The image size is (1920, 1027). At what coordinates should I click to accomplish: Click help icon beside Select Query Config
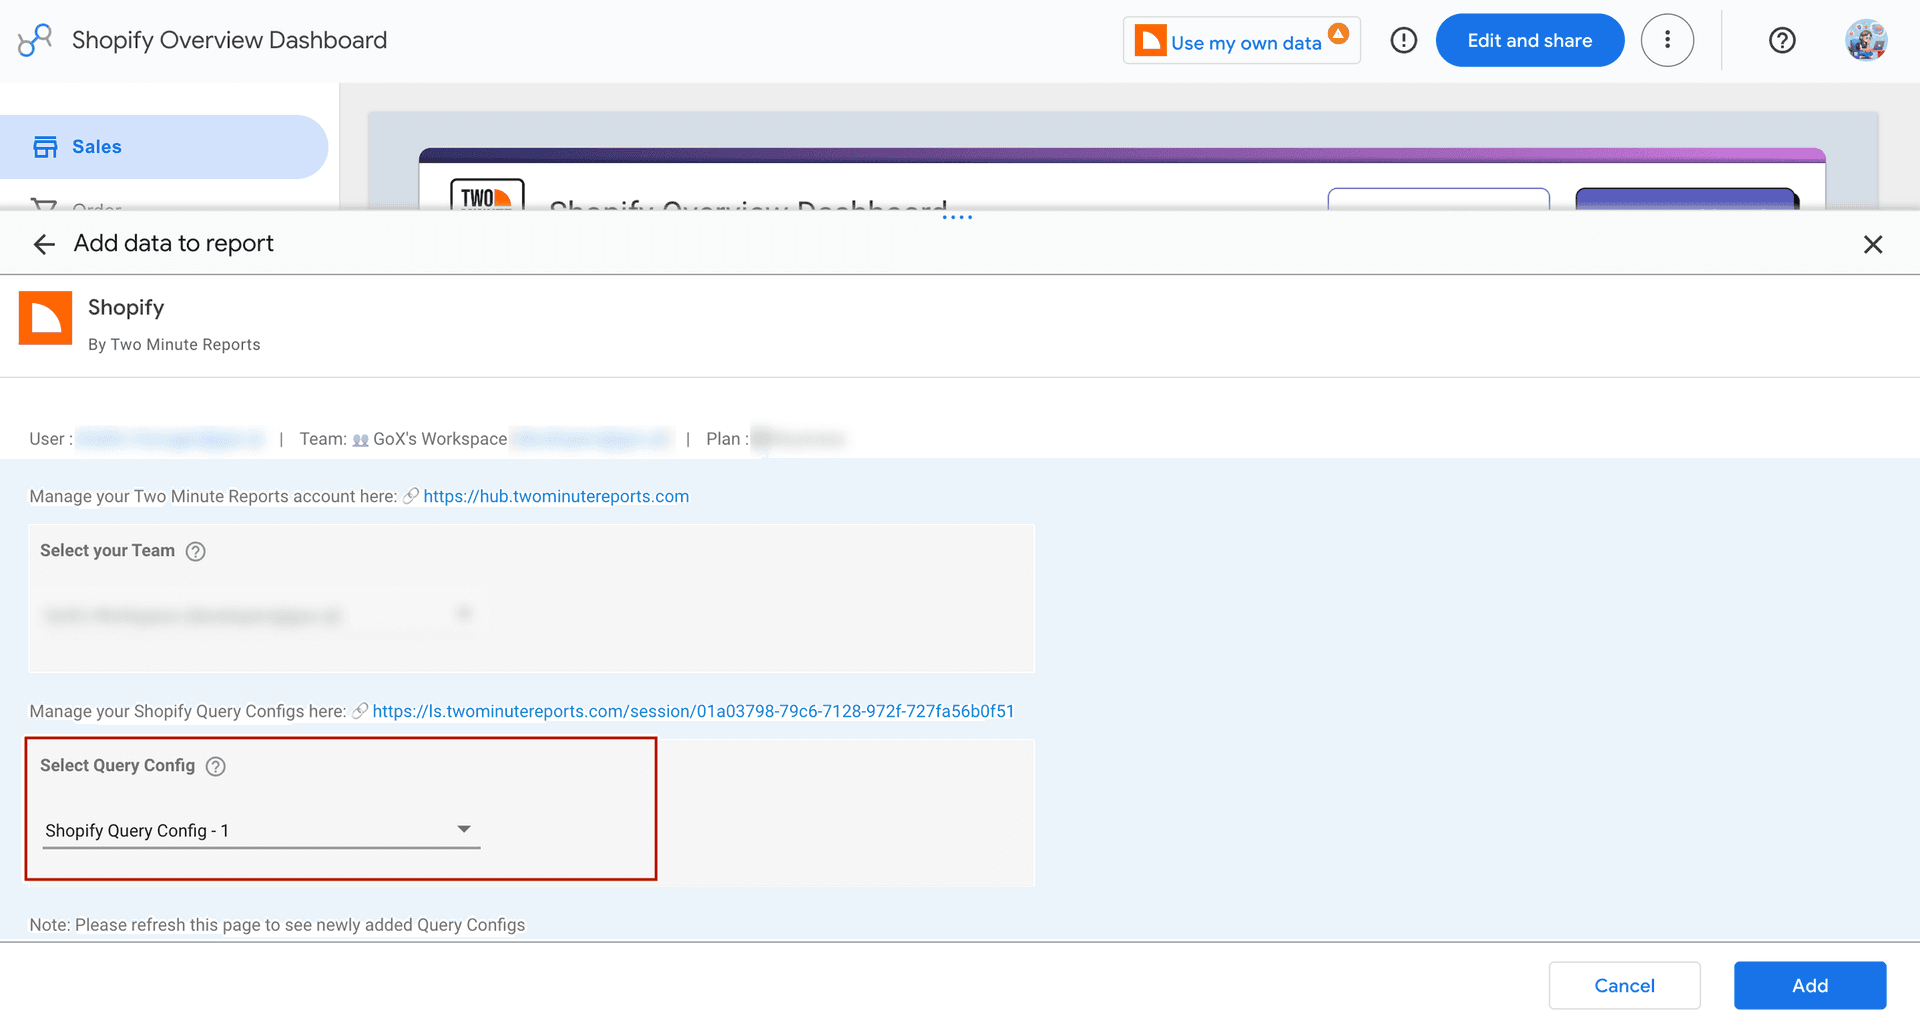click(x=216, y=766)
